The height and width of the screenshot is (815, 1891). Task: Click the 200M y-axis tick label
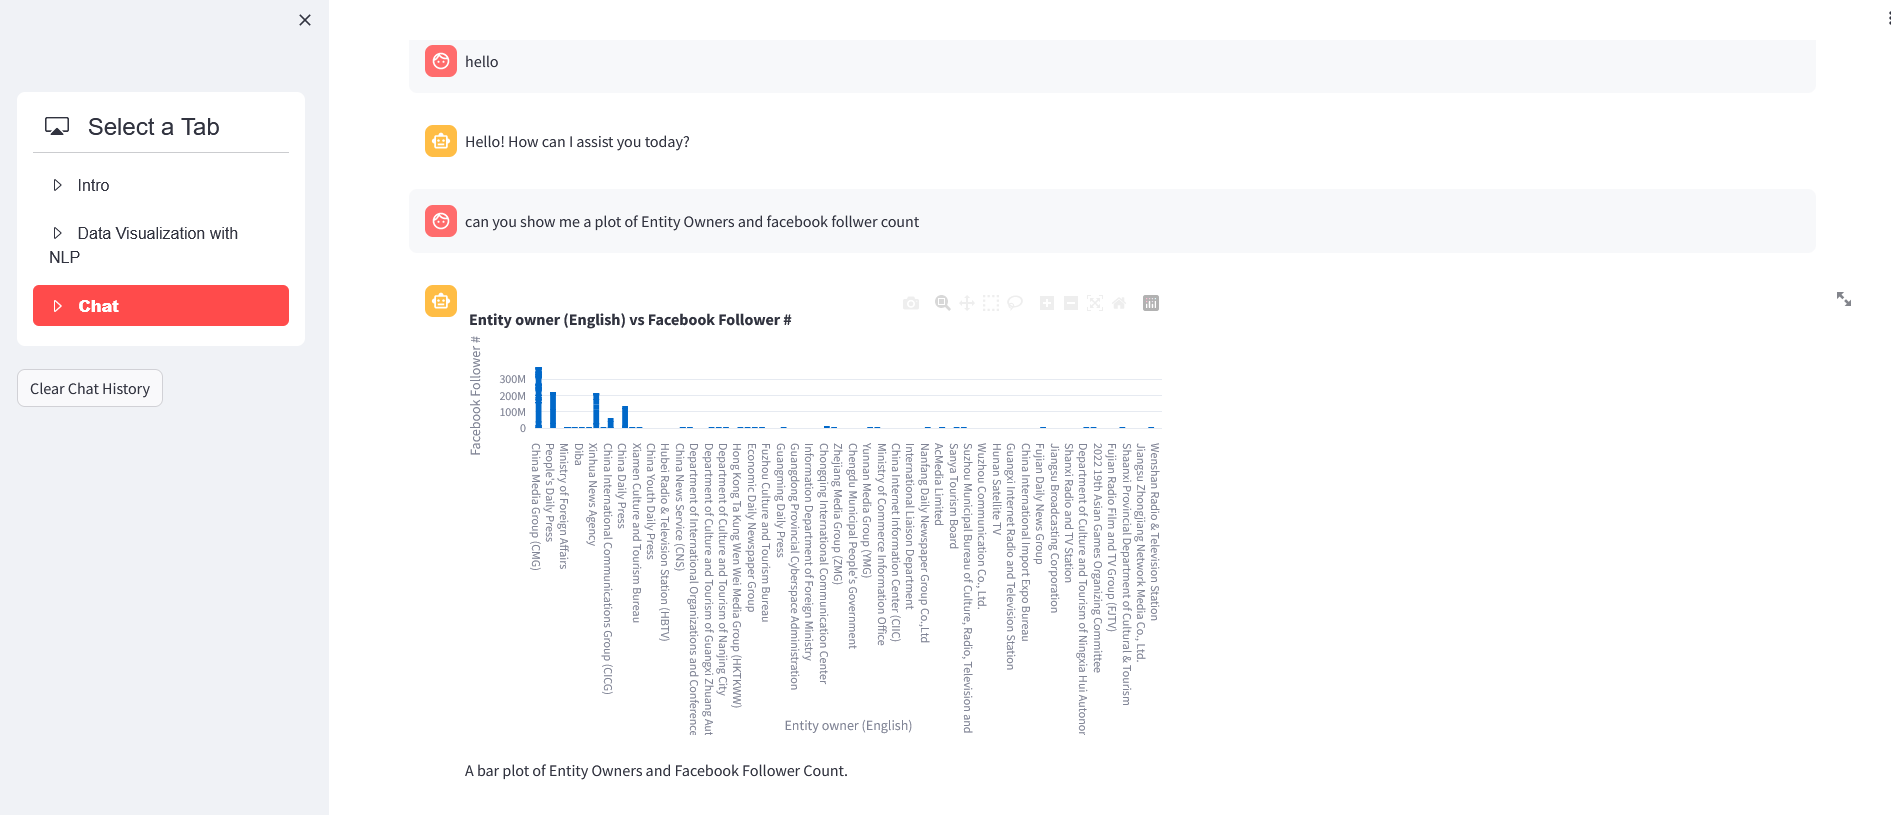[x=512, y=397]
